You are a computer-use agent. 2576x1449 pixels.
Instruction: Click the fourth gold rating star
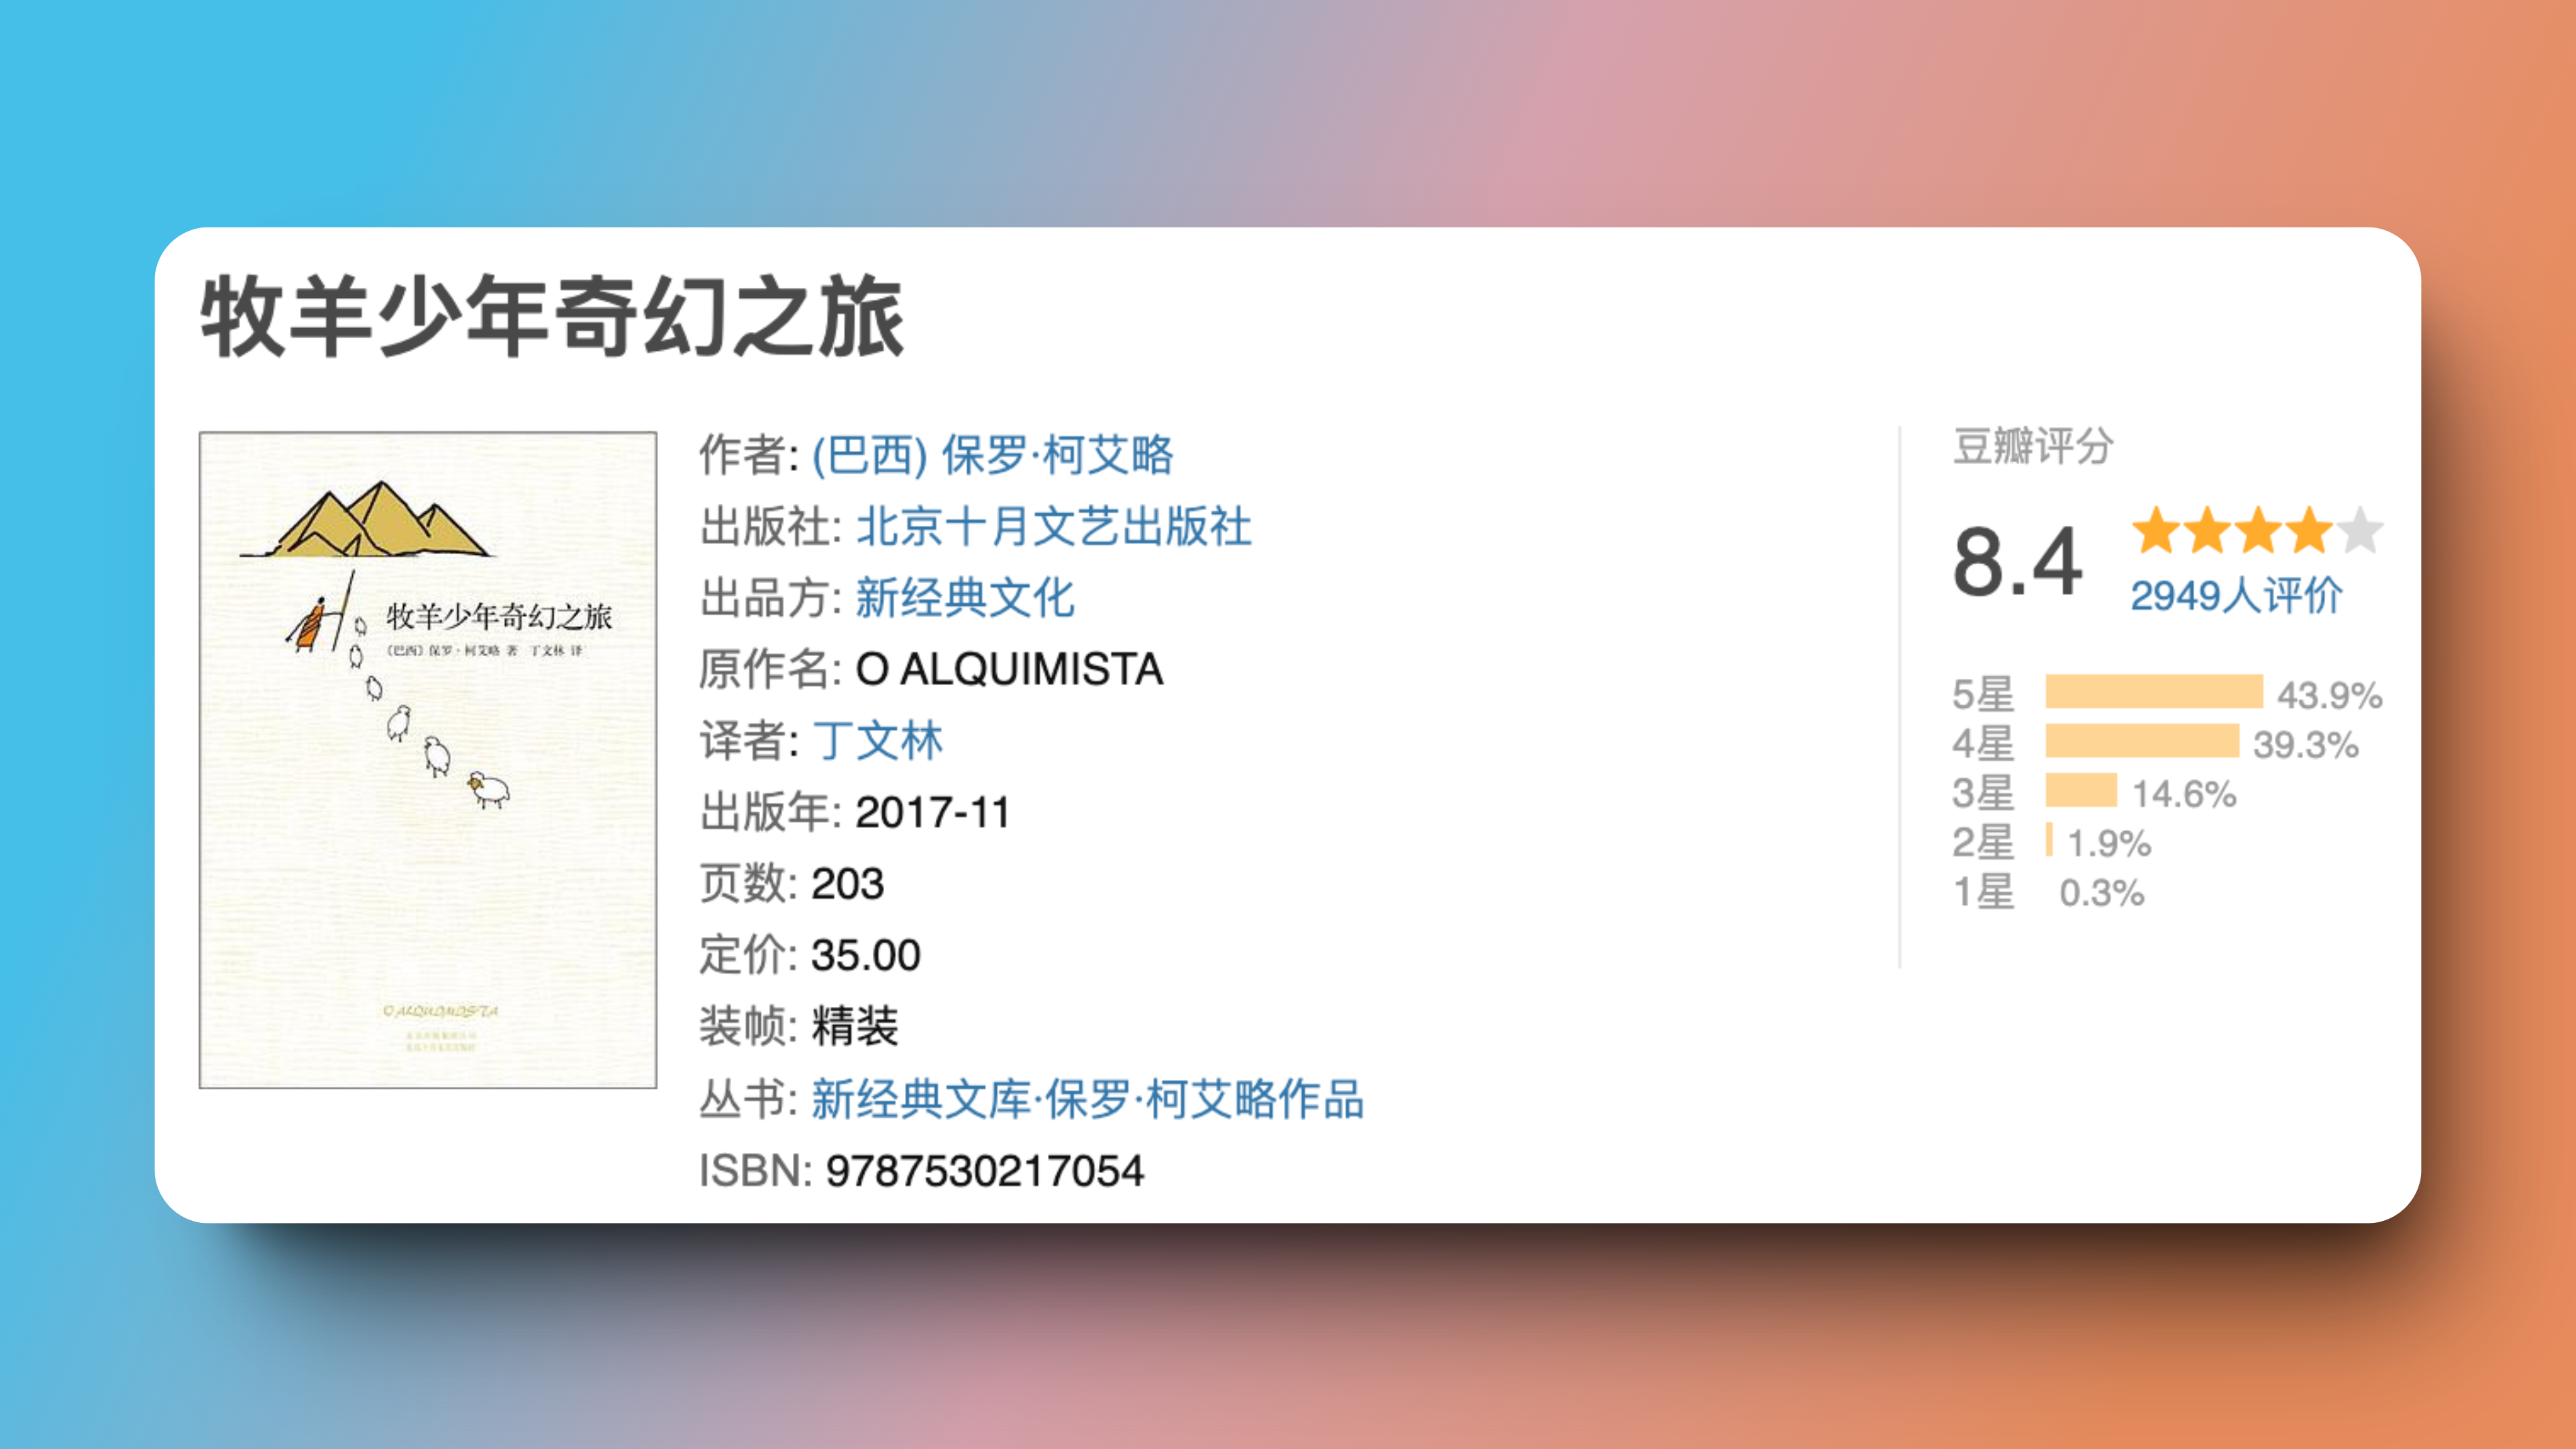click(2309, 530)
